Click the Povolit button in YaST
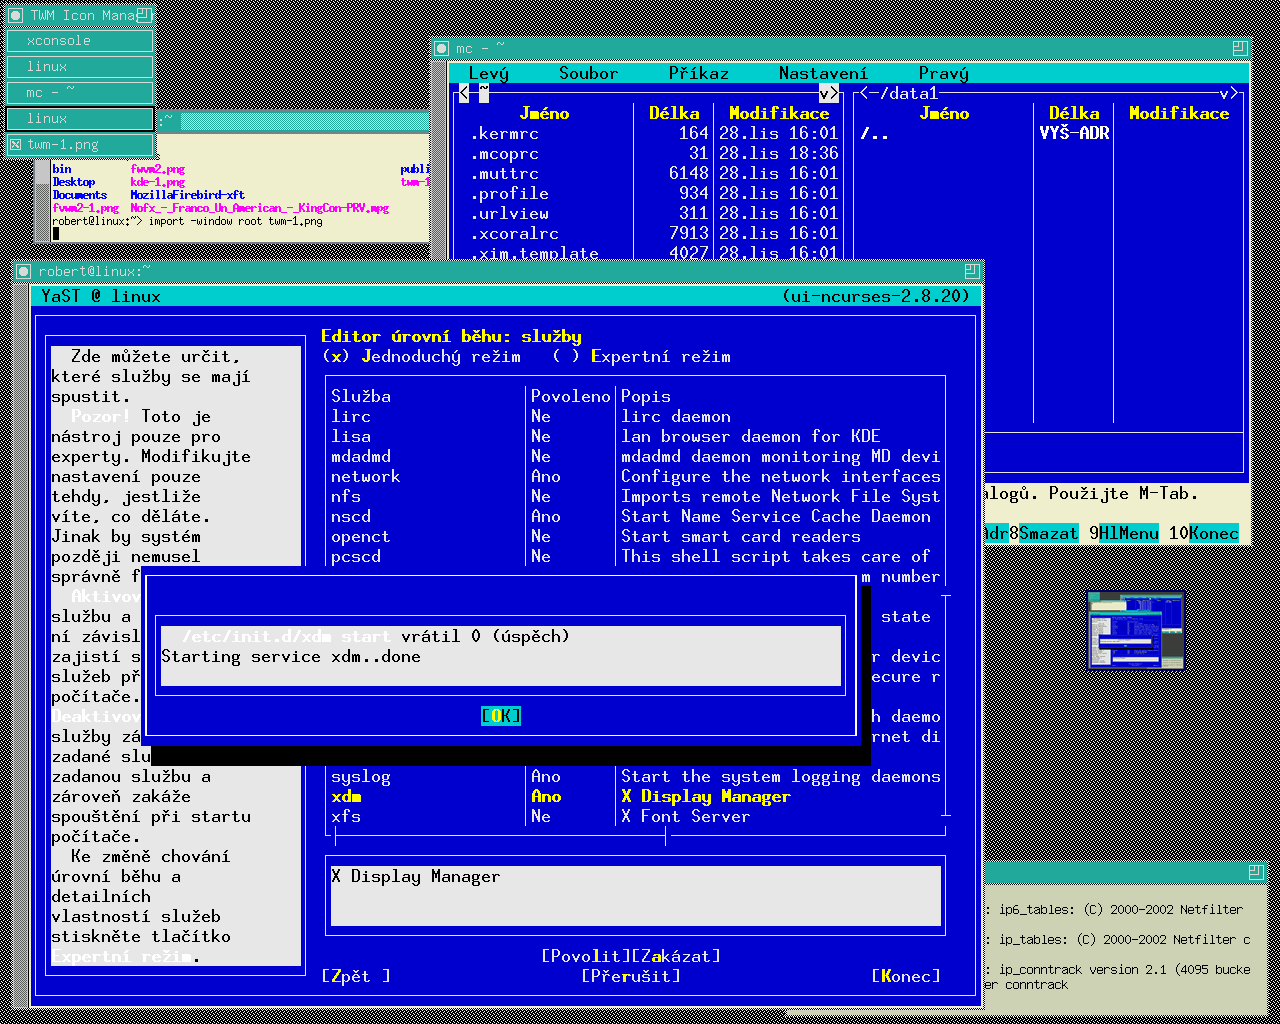 586,956
